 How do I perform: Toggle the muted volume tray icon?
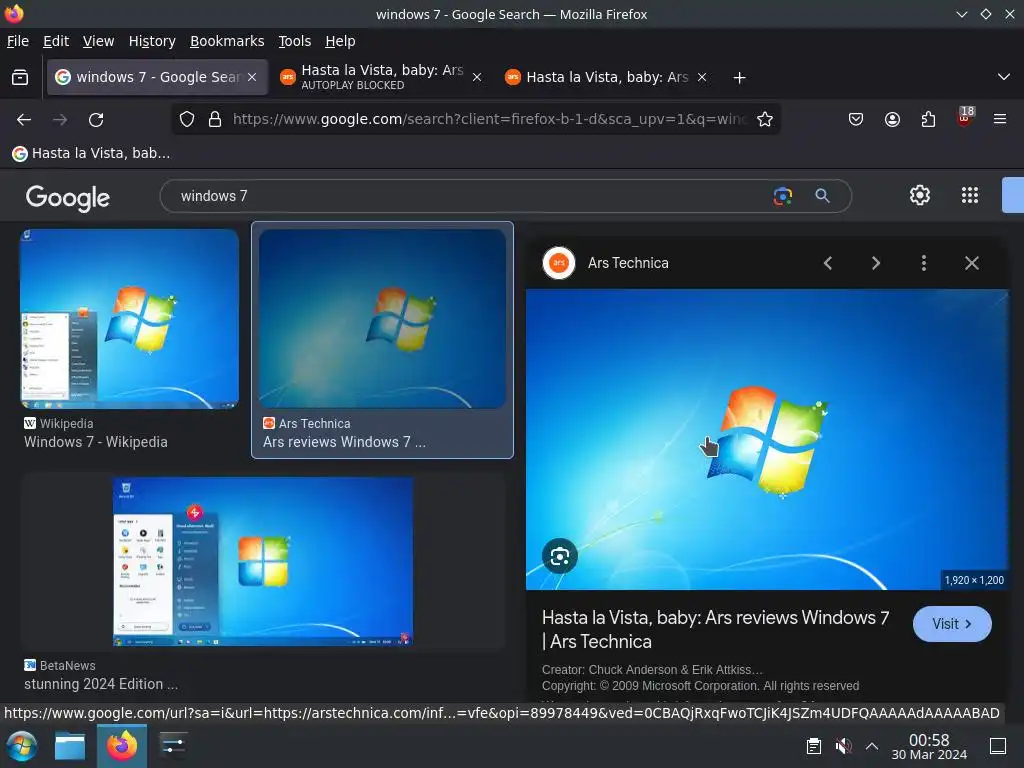[843, 746]
